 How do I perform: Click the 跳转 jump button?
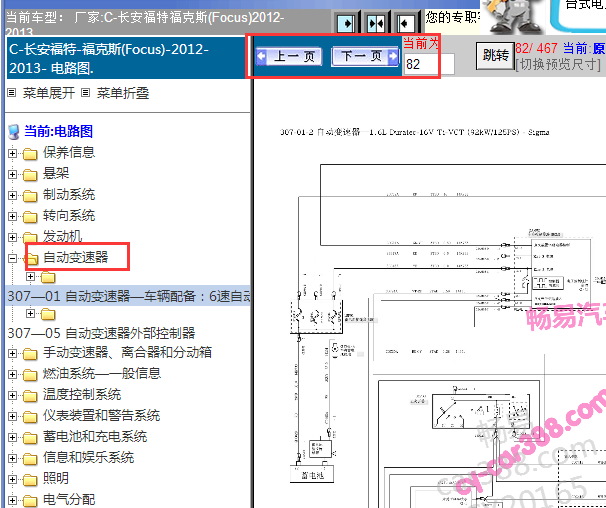tap(495, 55)
